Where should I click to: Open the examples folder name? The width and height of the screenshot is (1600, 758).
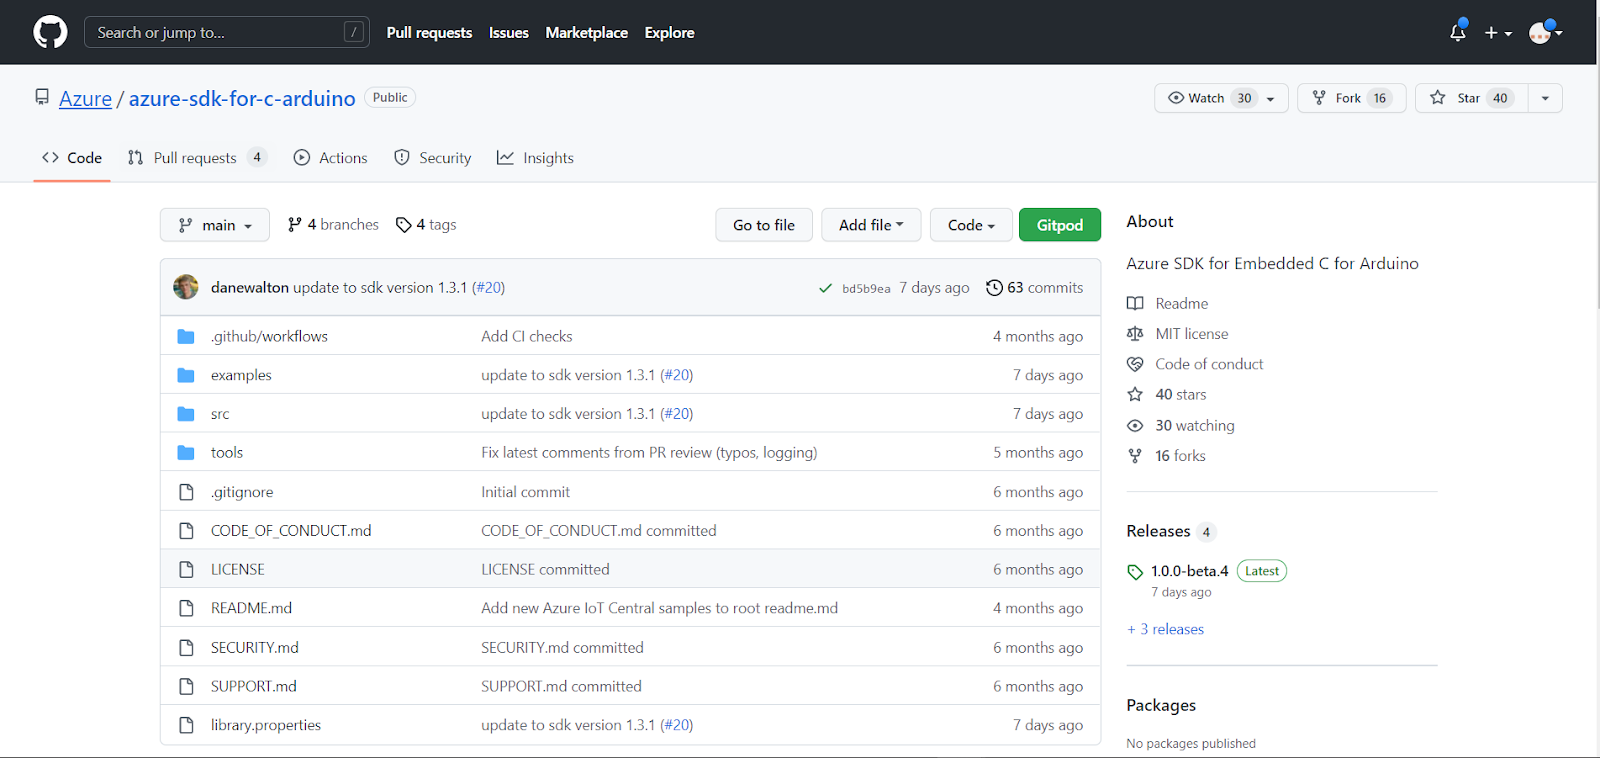click(x=241, y=376)
